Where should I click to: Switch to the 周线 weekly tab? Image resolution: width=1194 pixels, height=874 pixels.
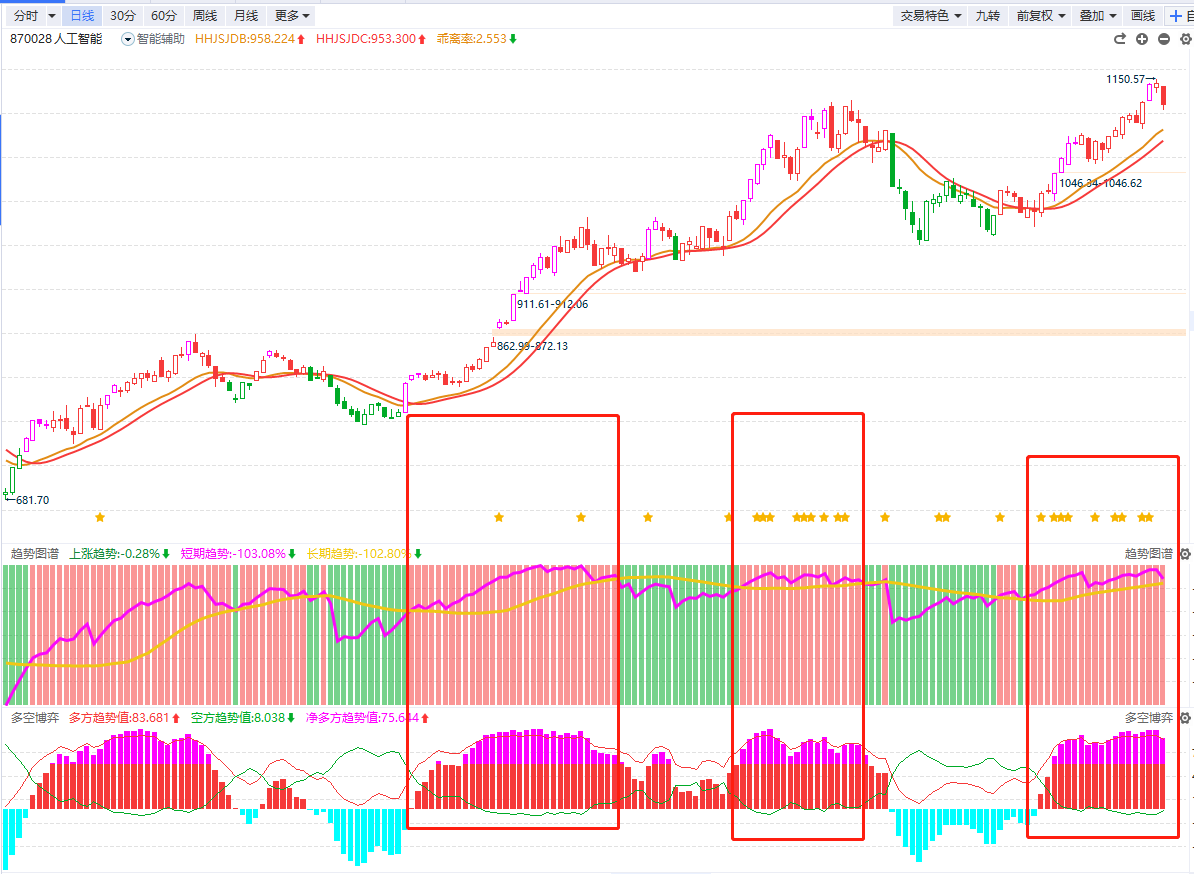pos(205,16)
